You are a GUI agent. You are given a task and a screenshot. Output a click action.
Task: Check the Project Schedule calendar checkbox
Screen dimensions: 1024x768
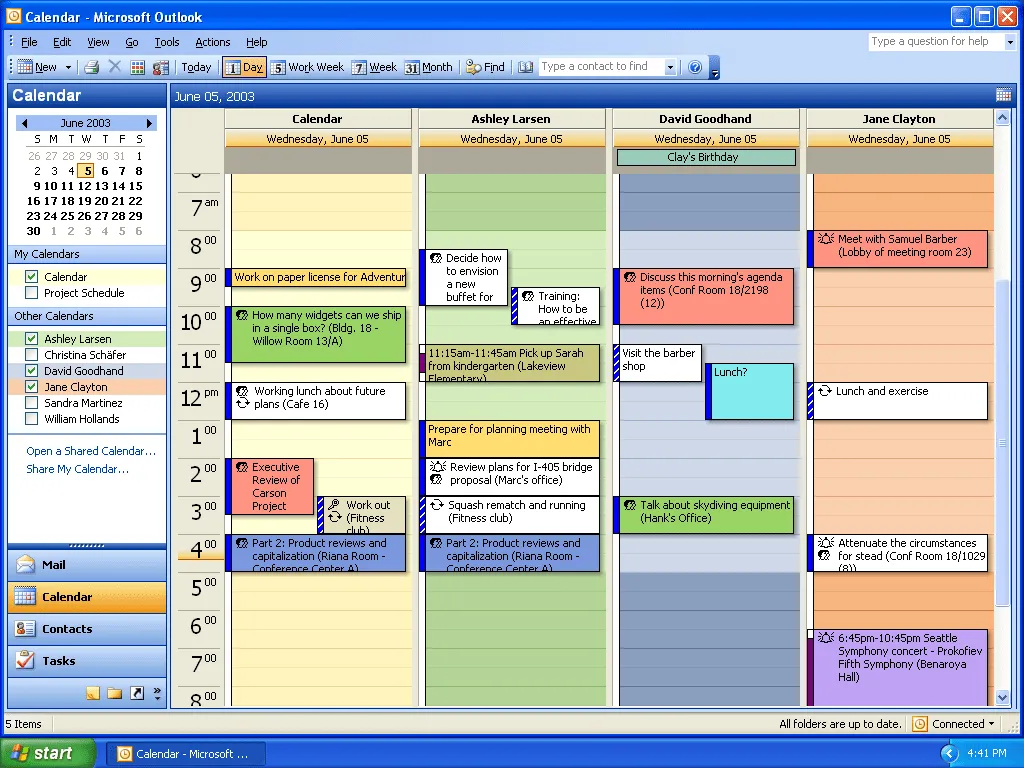pyautogui.click(x=31, y=293)
